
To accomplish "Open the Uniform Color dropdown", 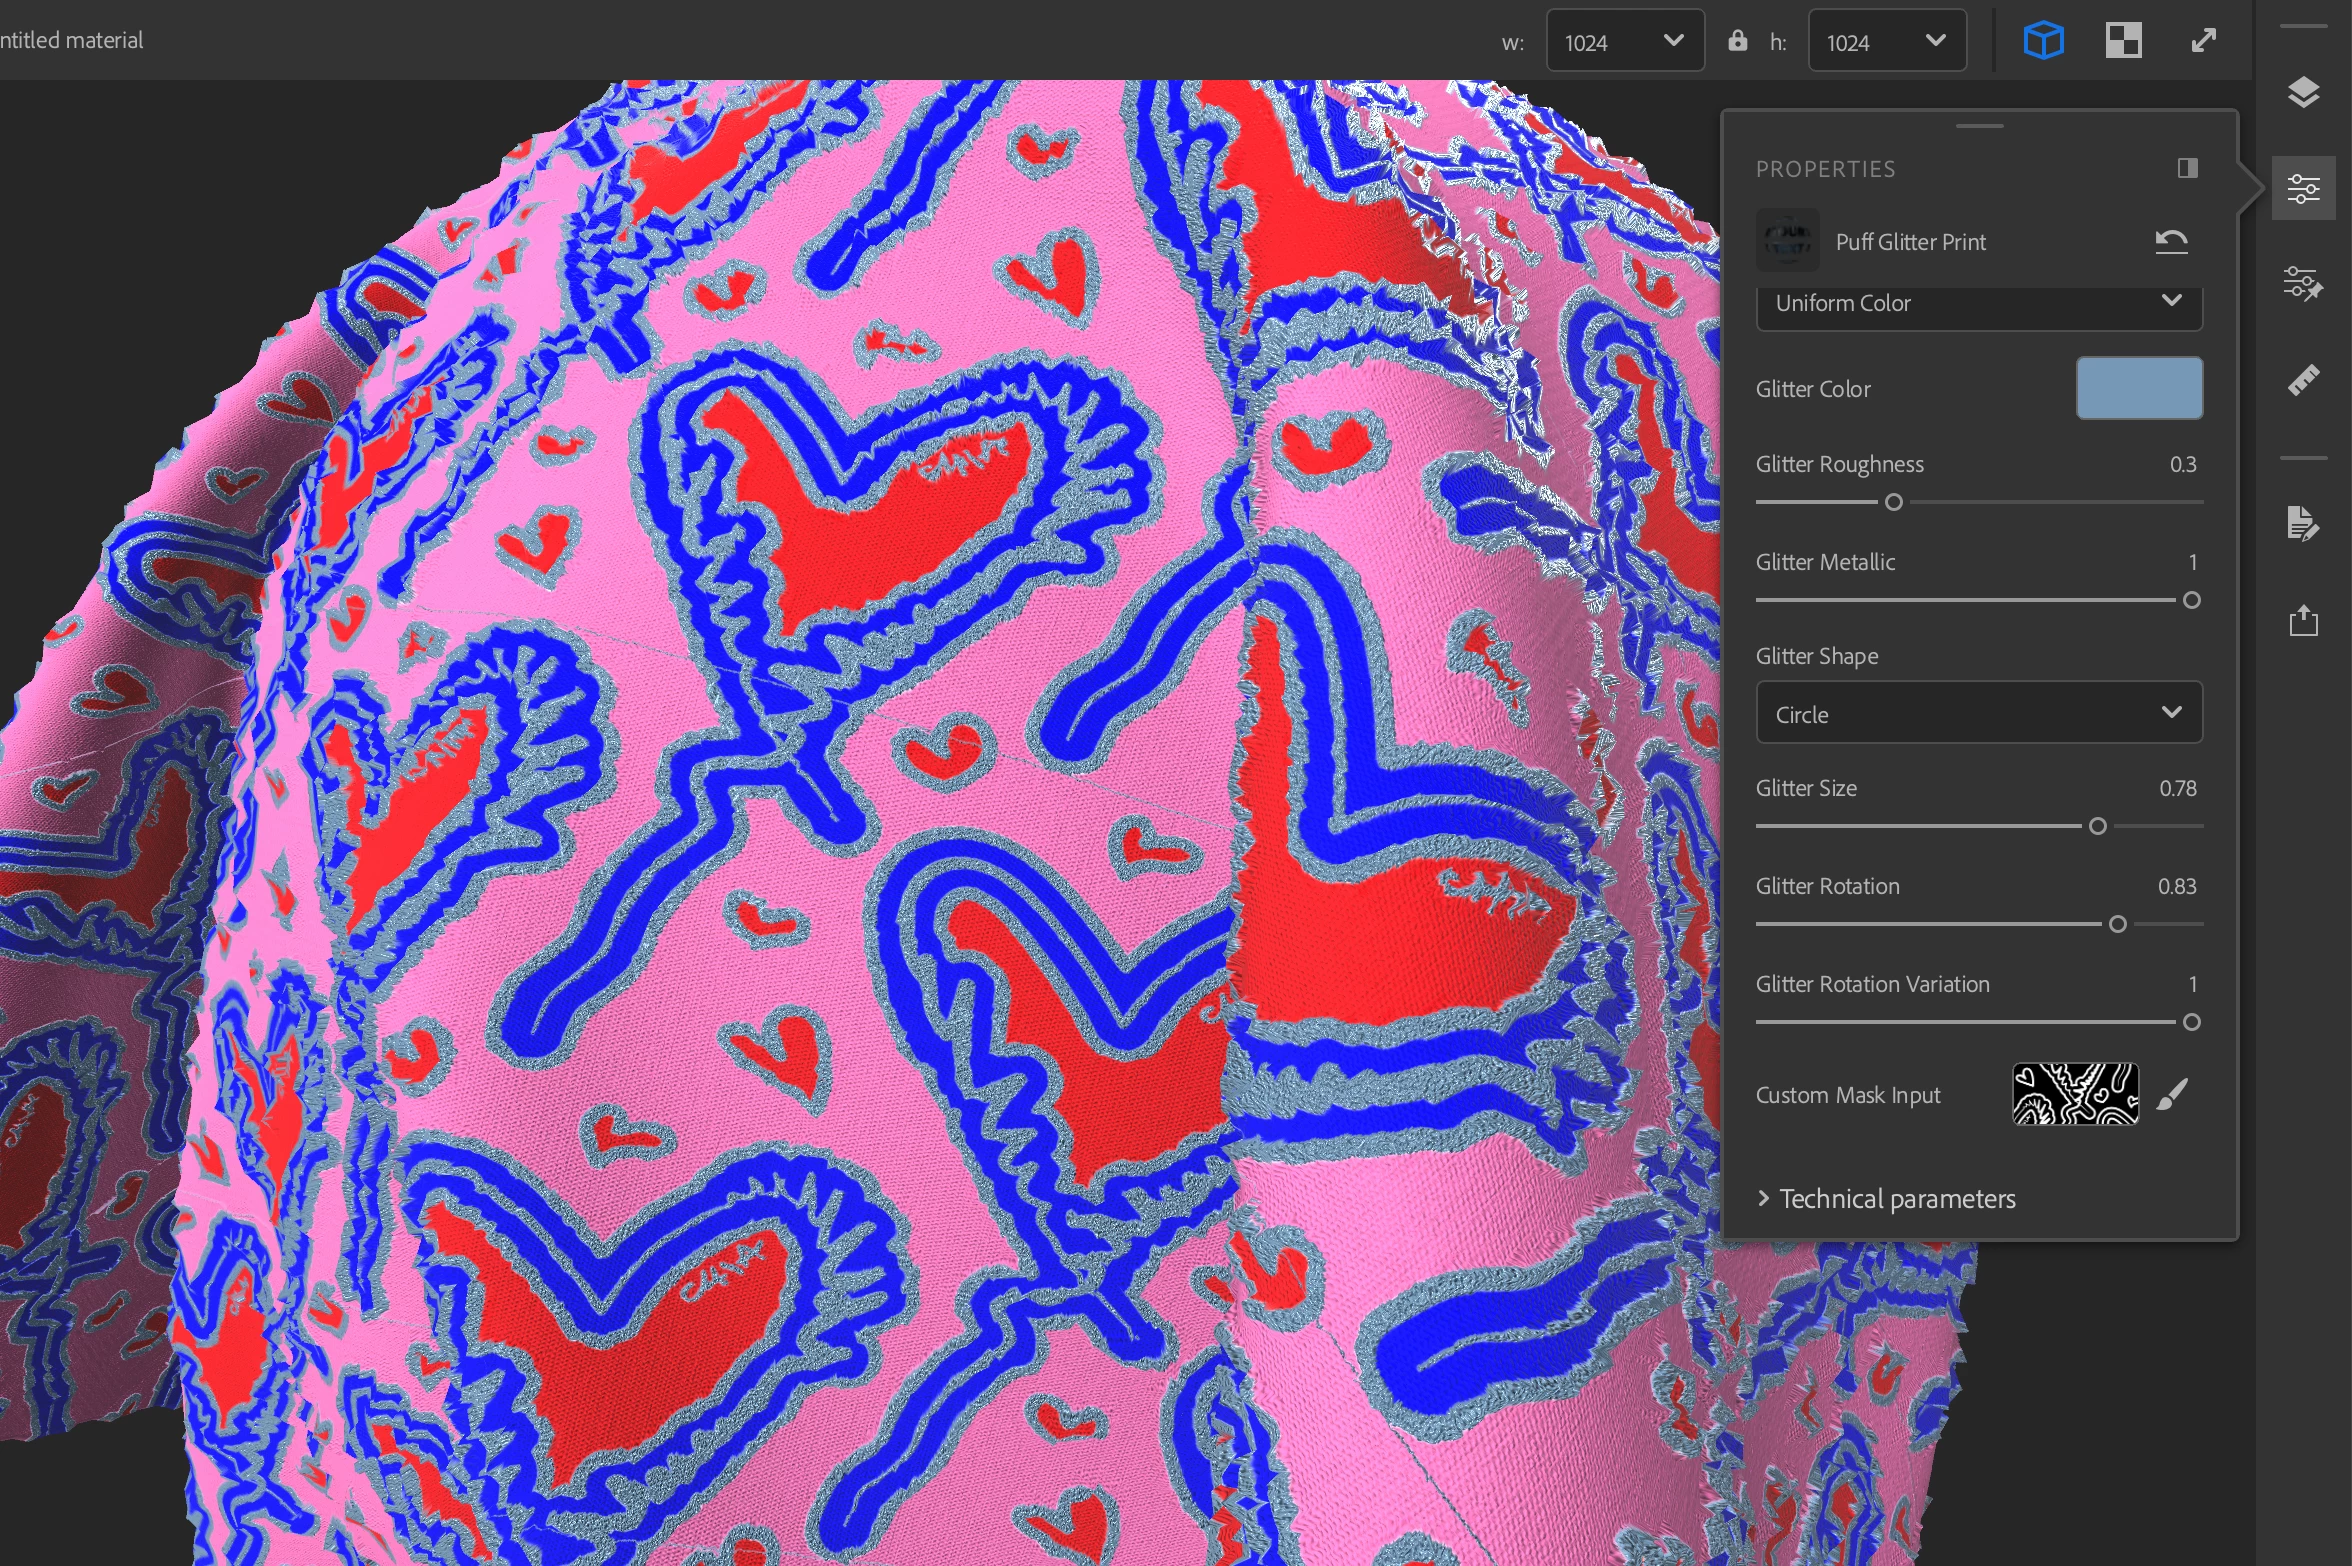I will pos(1978,302).
